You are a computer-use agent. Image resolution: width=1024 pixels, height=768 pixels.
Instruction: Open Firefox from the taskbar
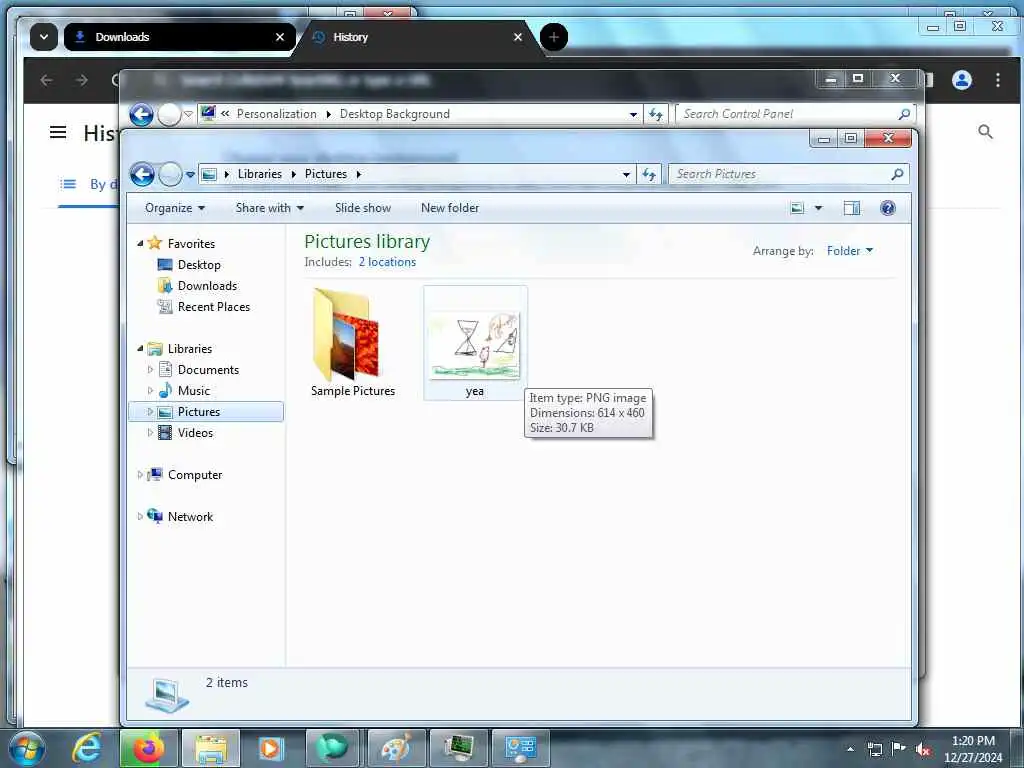148,748
